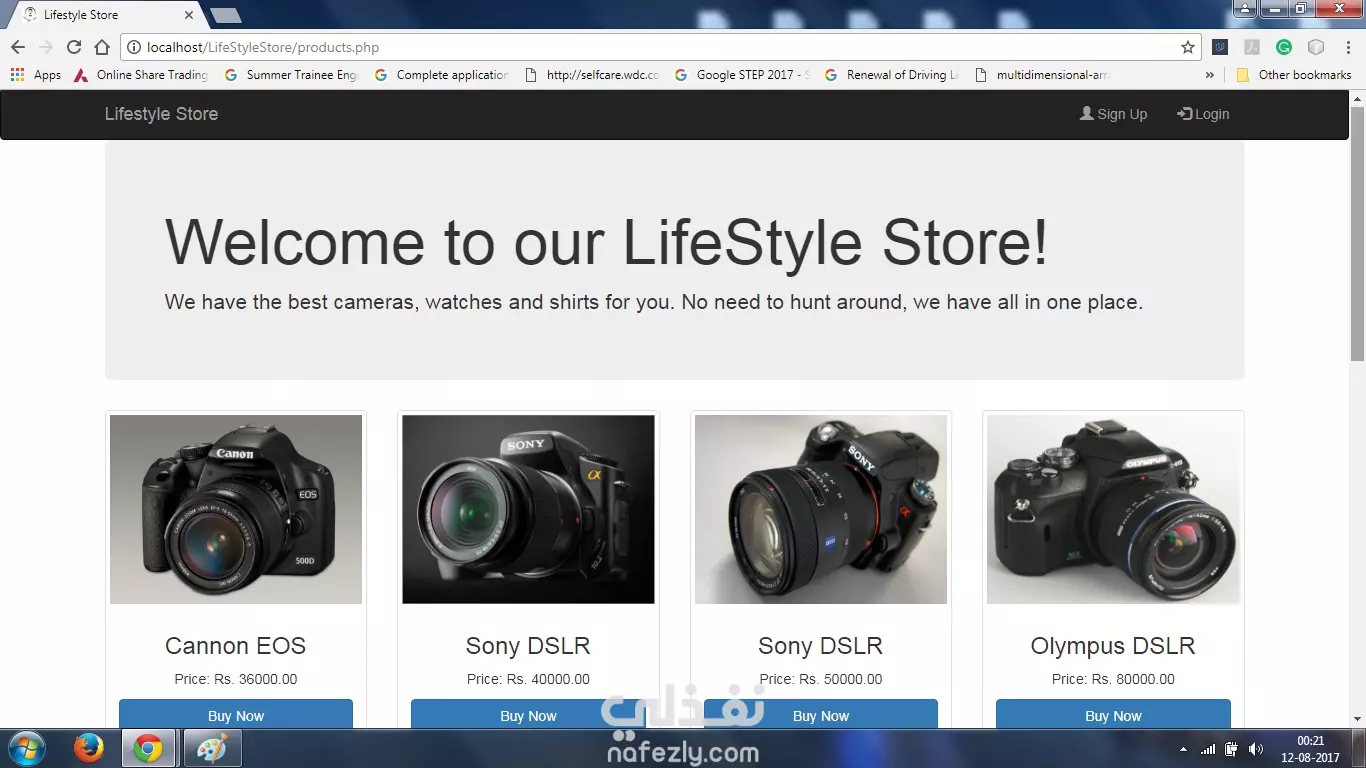Bookmark this page with the star icon
The width and height of the screenshot is (1366, 768).
point(1188,47)
